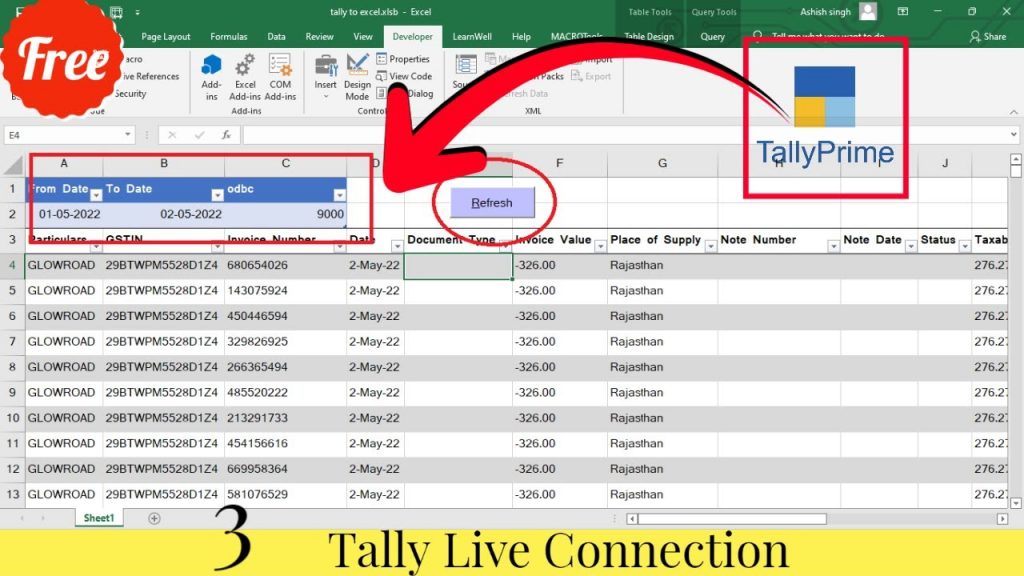Open Excel Add-ins manager
This screenshot has width=1024, height=576.
(245, 77)
